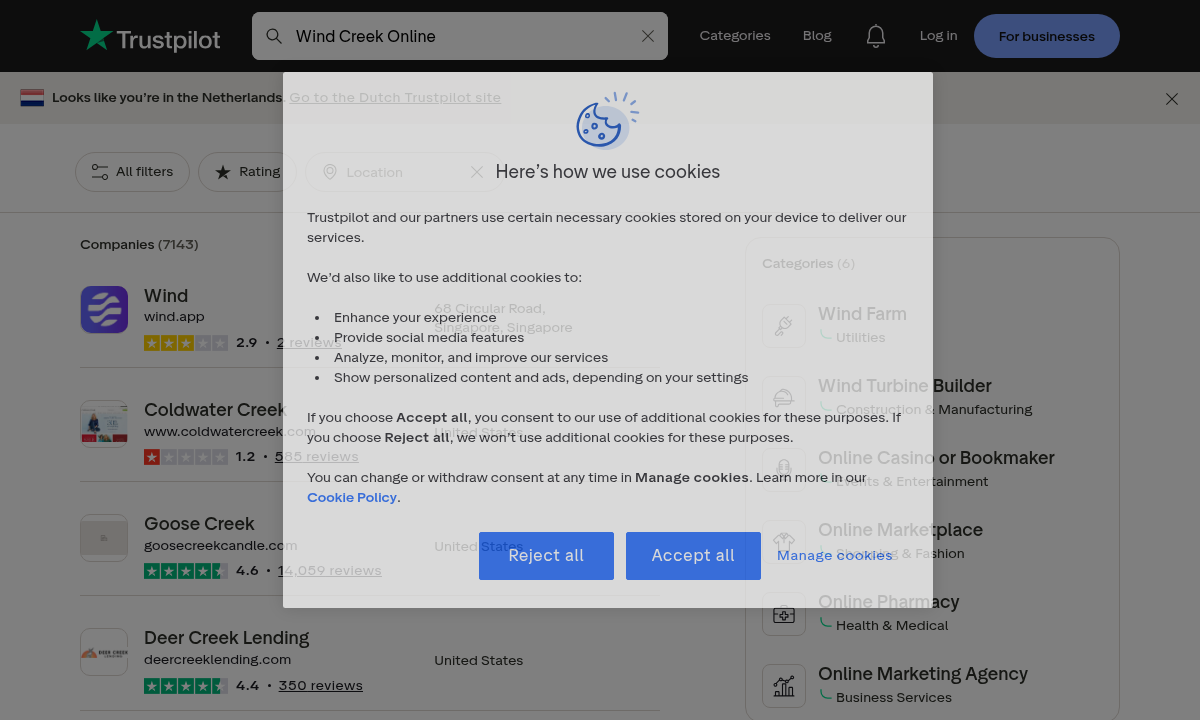Viewport: 1200px width, 720px height.
Task: Open the Wind company title
Action: pyautogui.click(x=166, y=296)
